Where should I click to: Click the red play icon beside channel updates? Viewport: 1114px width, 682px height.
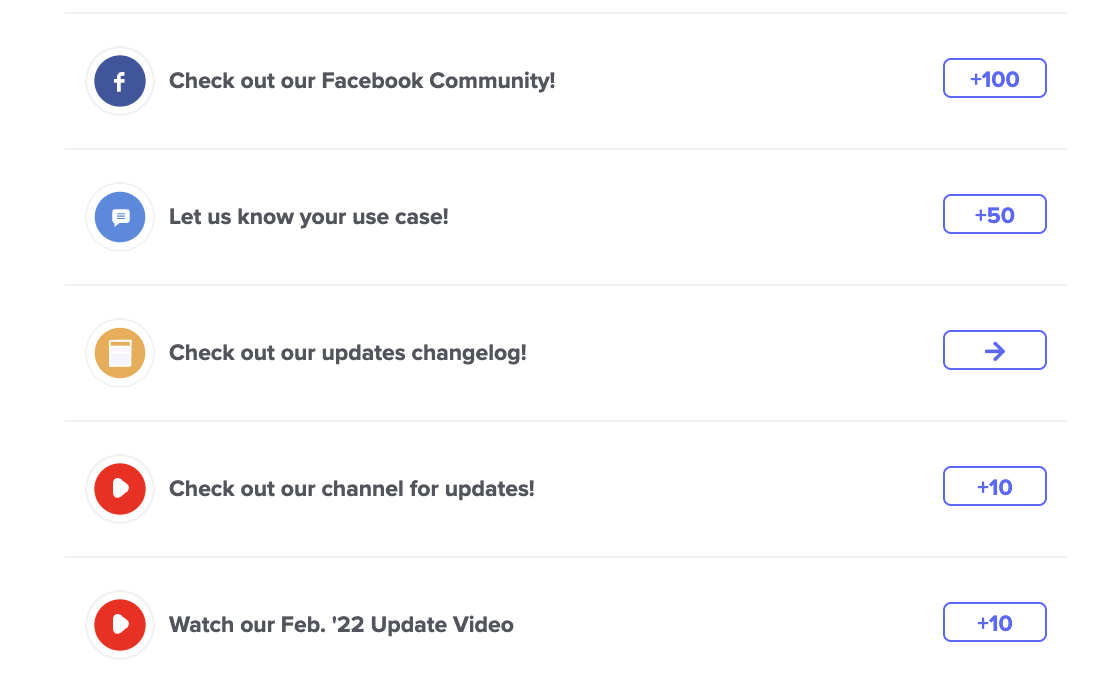[120, 489]
